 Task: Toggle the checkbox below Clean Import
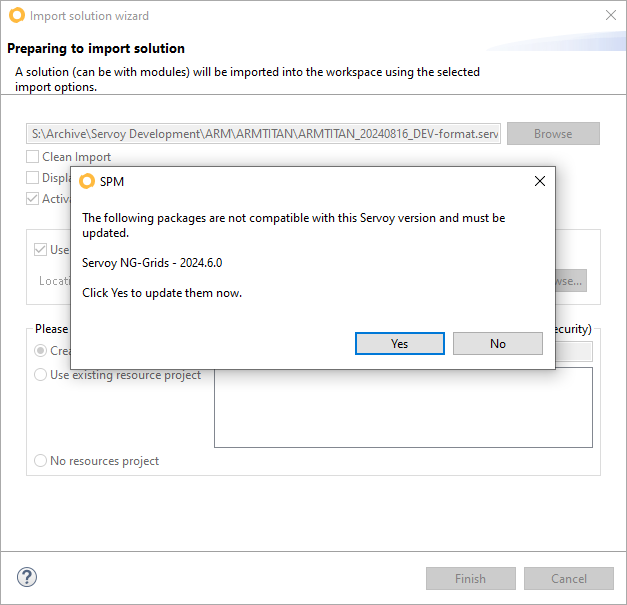click(33, 178)
